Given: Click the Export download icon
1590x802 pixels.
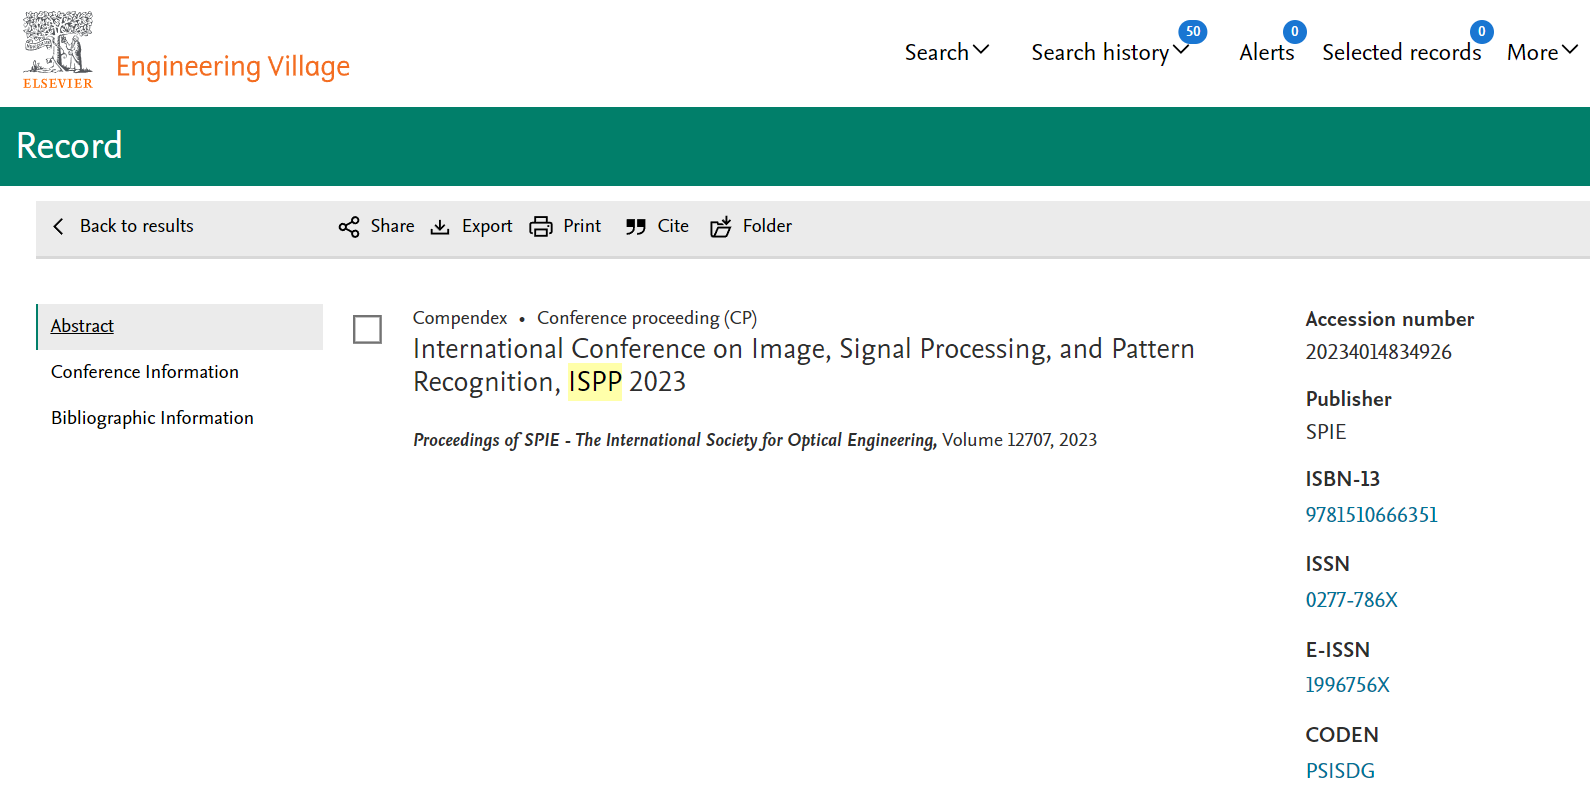Looking at the screenshot, I should click(440, 227).
